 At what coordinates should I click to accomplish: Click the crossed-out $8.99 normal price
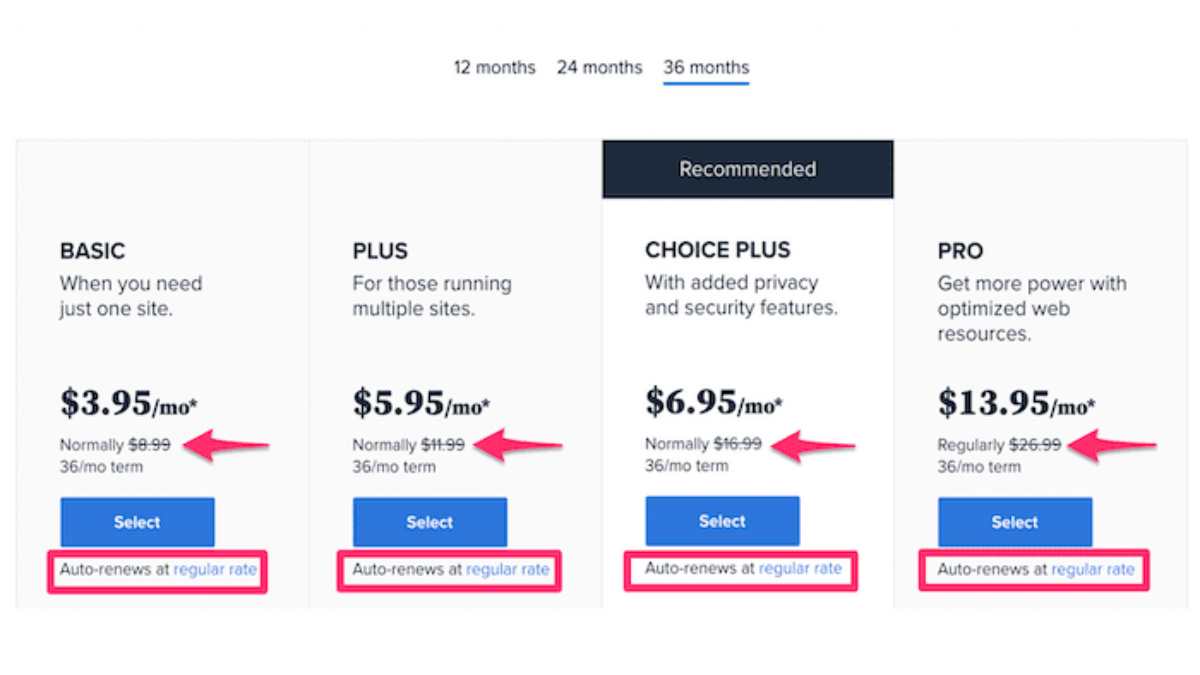coord(149,445)
